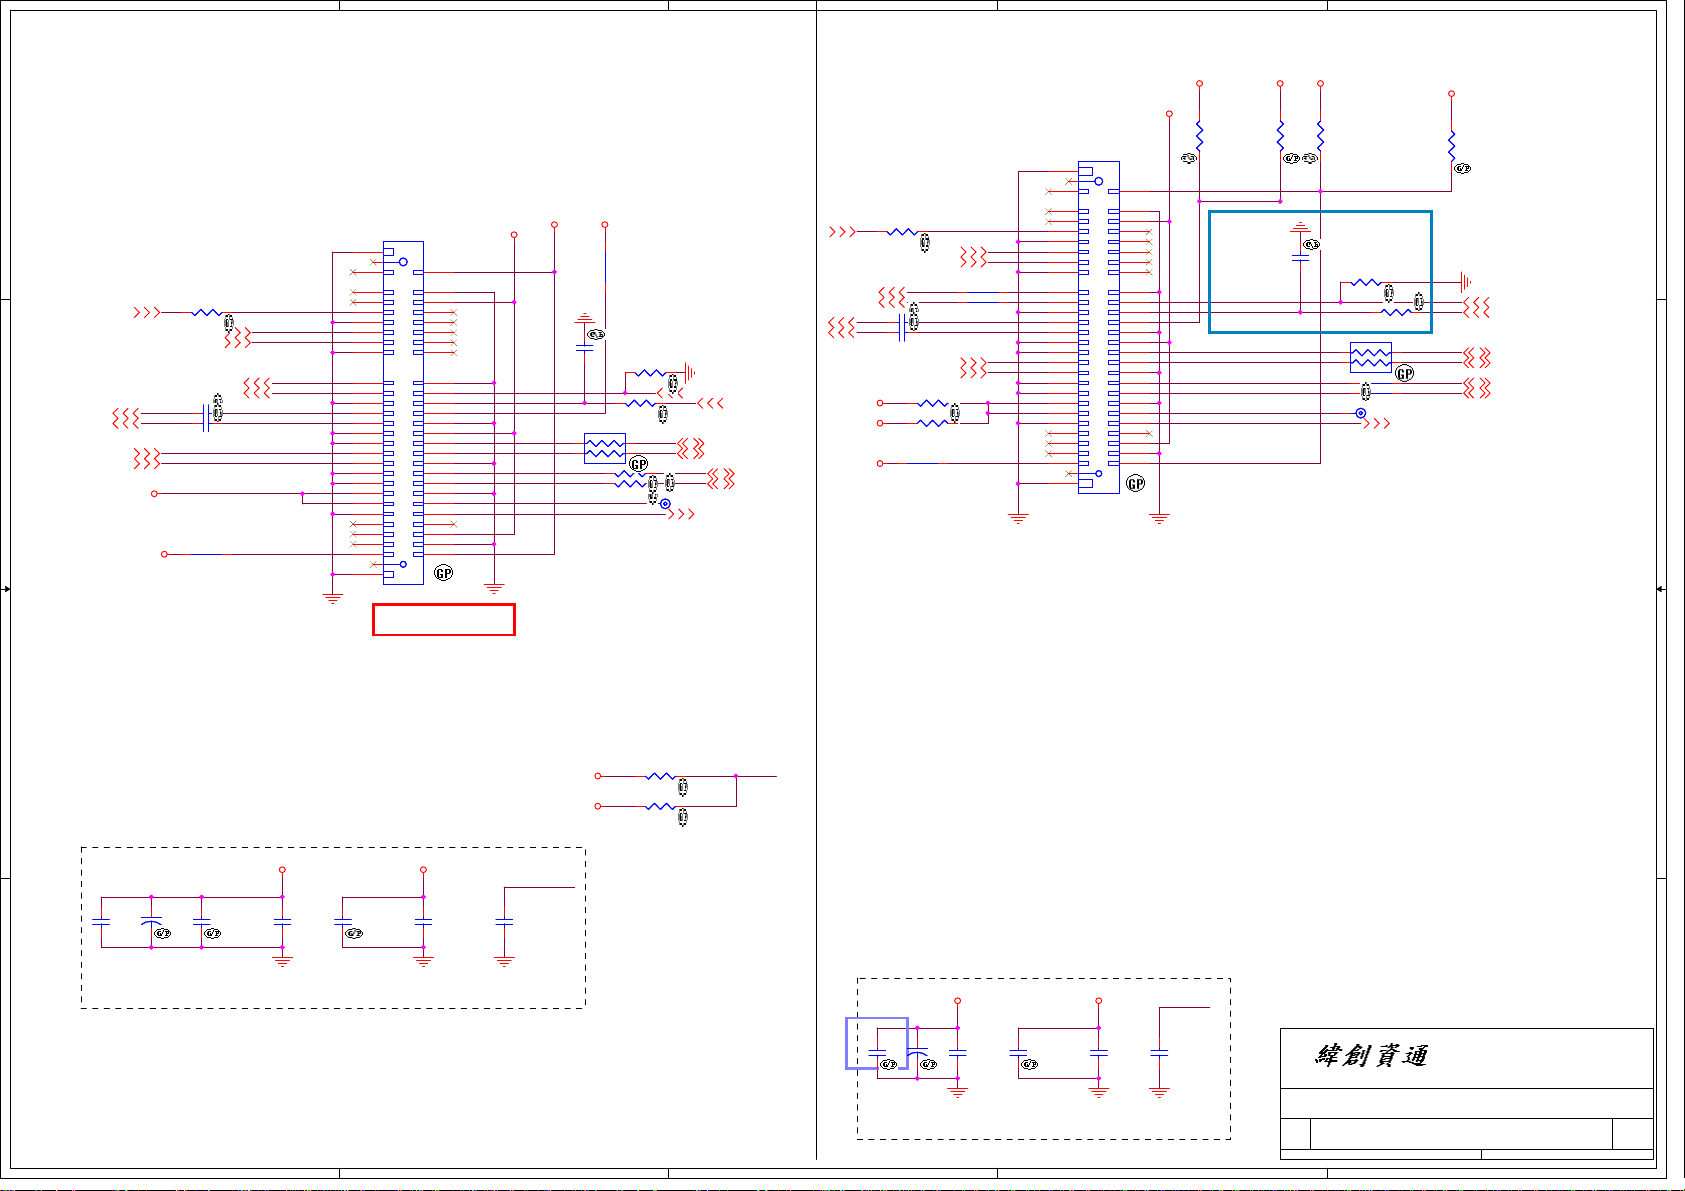Select the boxed resistor pack in right schematic
Viewport: 1685px width, 1191px height.
pyautogui.click(x=1370, y=358)
